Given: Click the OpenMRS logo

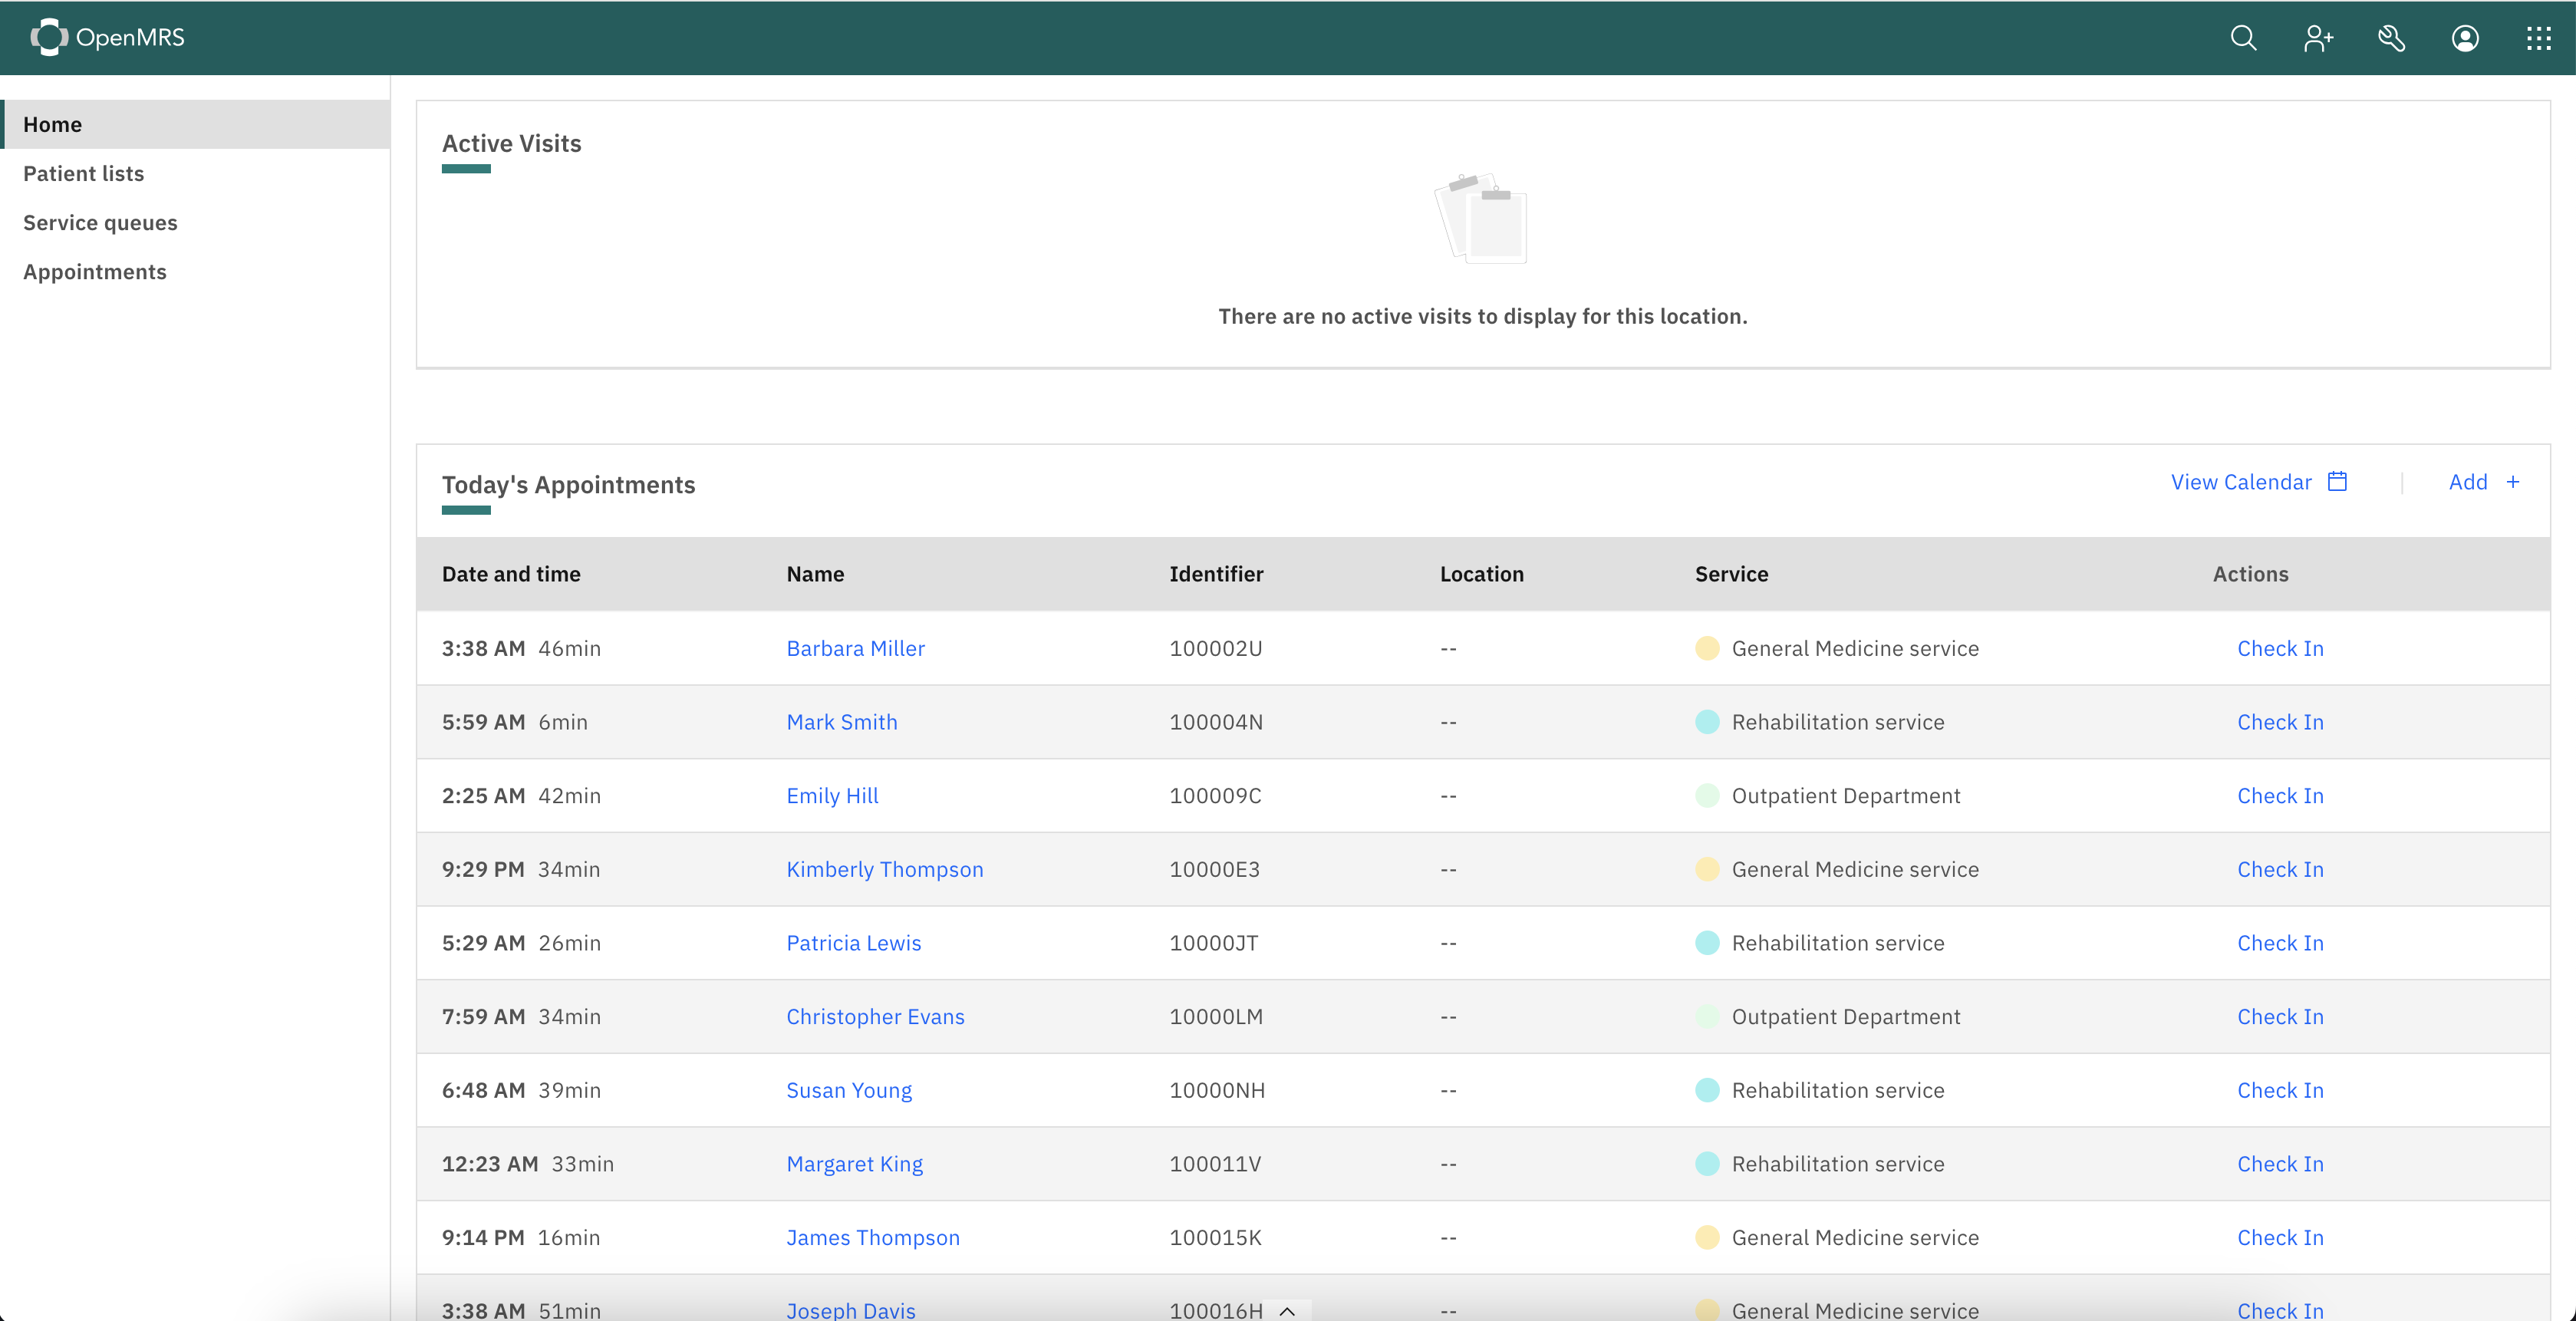Looking at the screenshot, I should [x=107, y=37].
